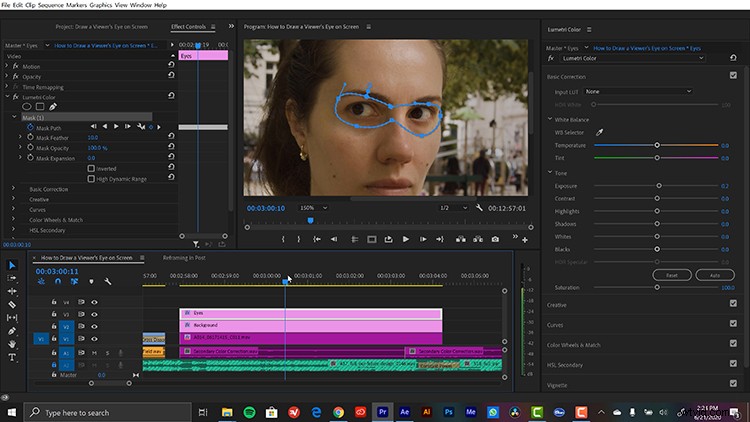Add marker in timeline
Image resolution: width=750 pixels, height=422 pixels.
91,281
